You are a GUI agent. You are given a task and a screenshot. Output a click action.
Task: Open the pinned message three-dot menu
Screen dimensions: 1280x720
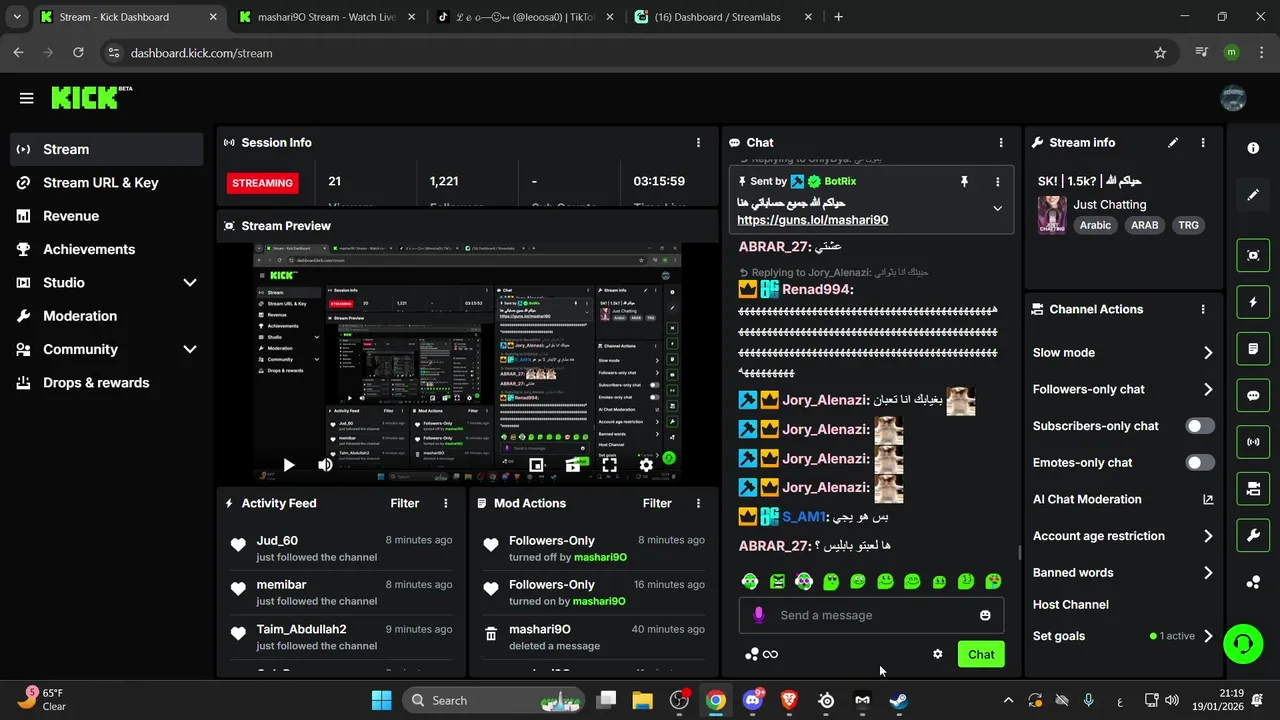pos(997,182)
